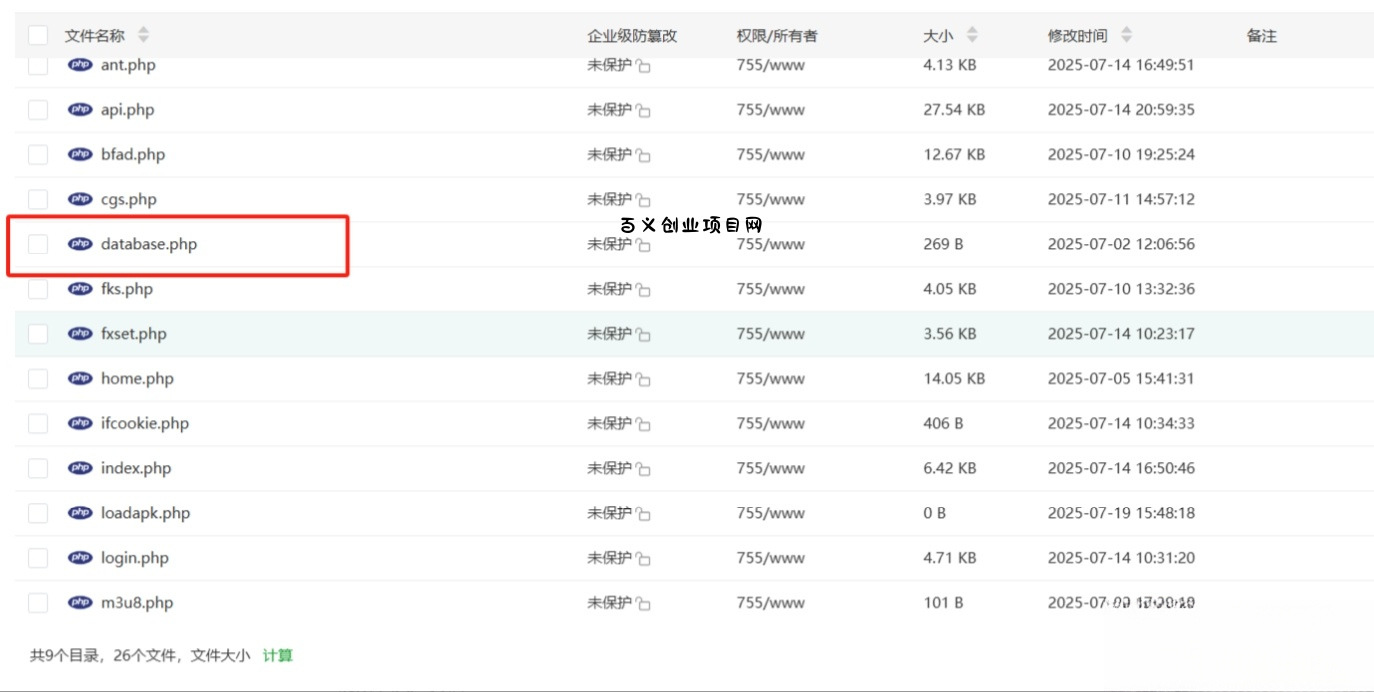Click the PHP icon beside home.php
The height and width of the screenshot is (692, 1374).
(80, 379)
